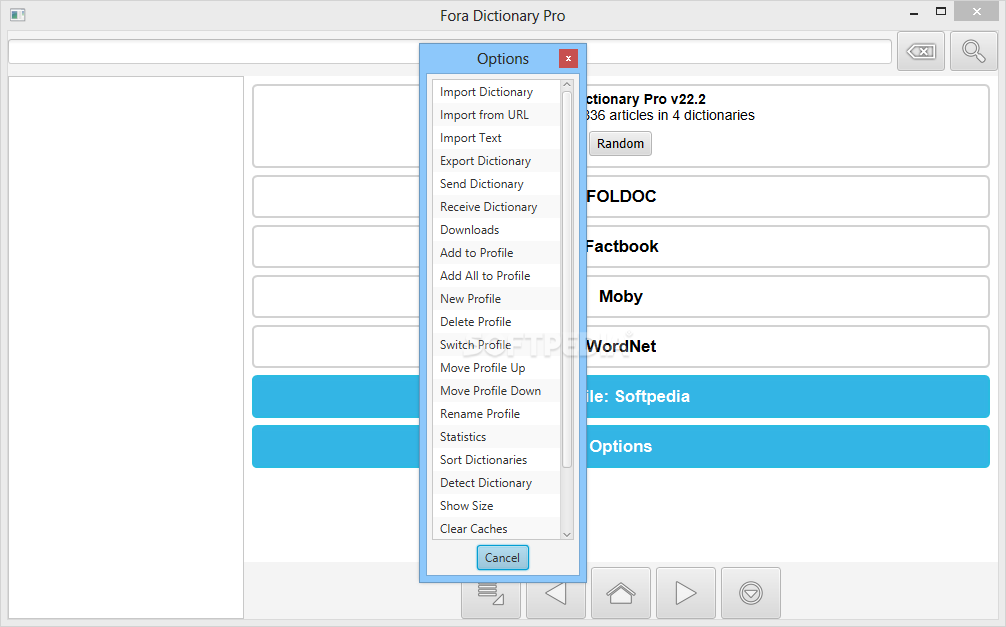Click the list menu icon in bottom toolbar
The image size is (1006, 627).
click(491, 594)
